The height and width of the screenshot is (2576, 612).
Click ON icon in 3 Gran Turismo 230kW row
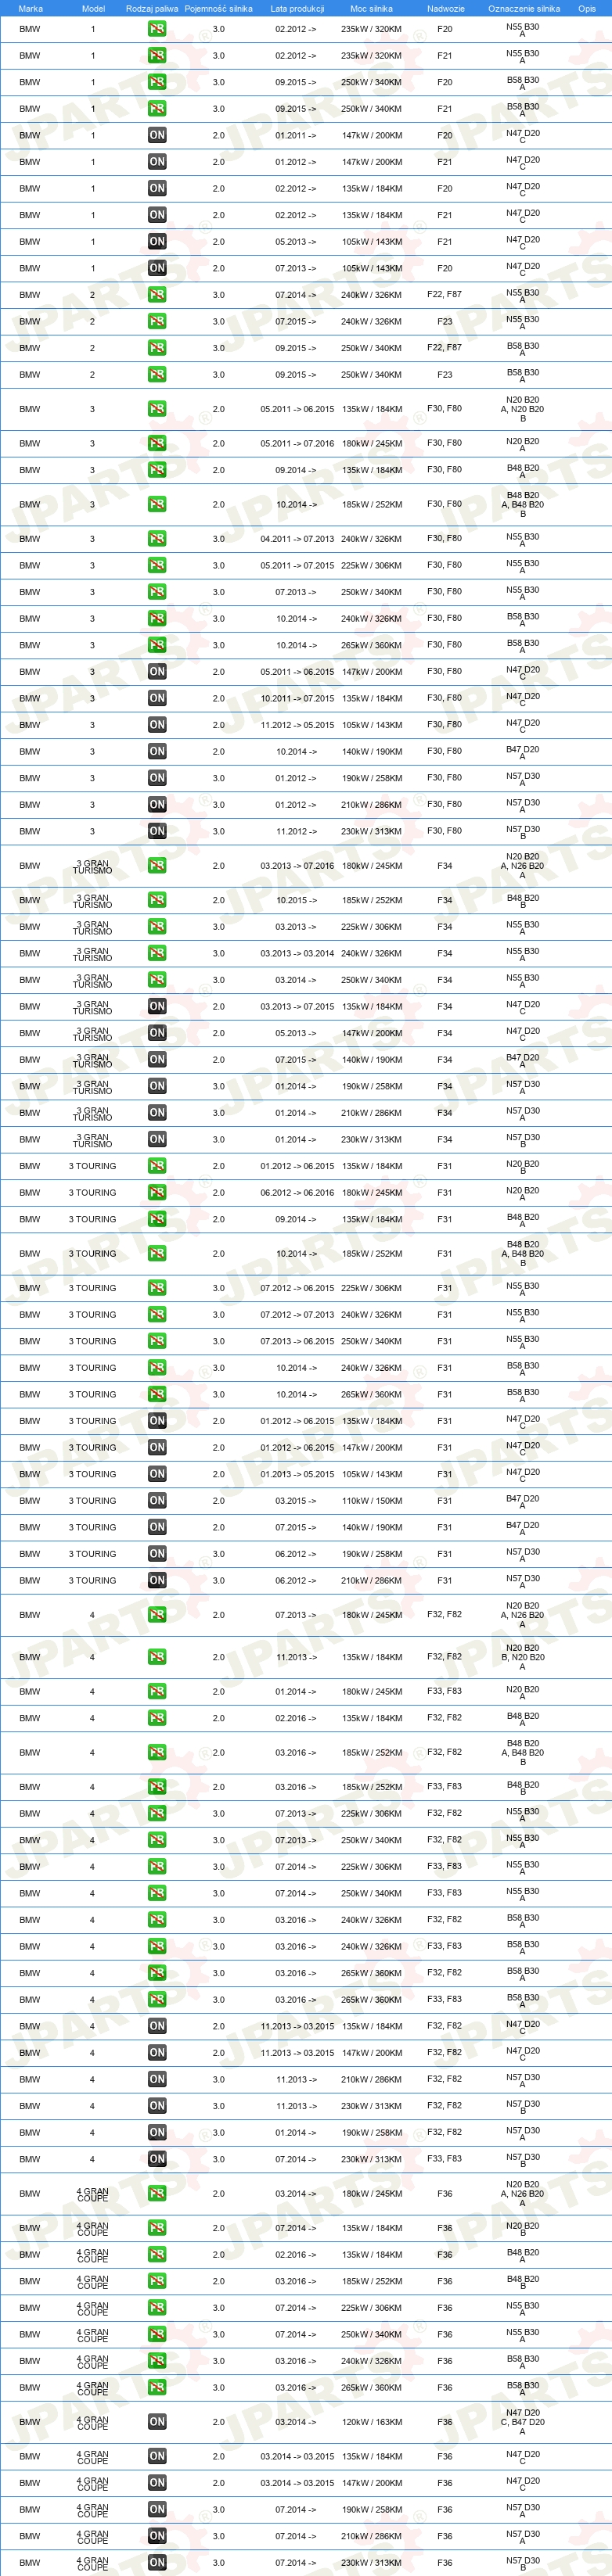157,1140
